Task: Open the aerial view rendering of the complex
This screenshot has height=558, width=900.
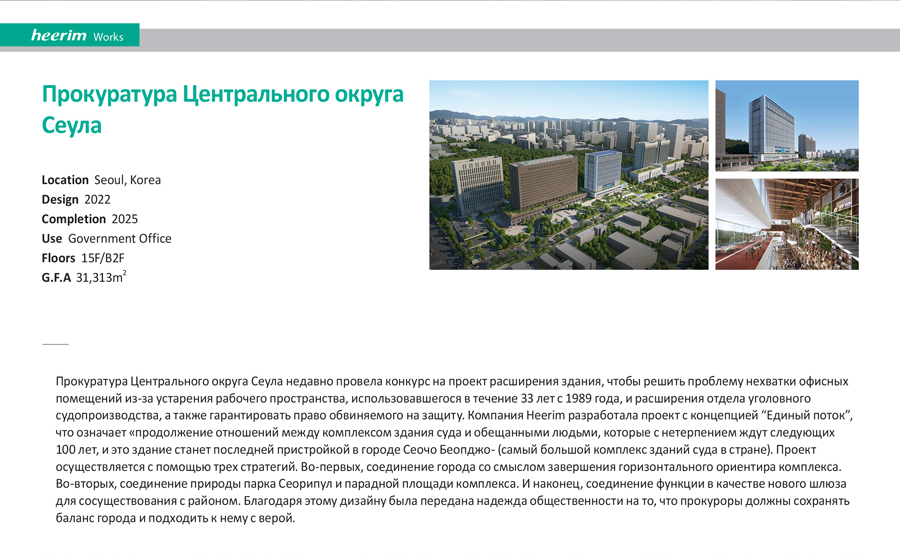Action: coord(569,175)
